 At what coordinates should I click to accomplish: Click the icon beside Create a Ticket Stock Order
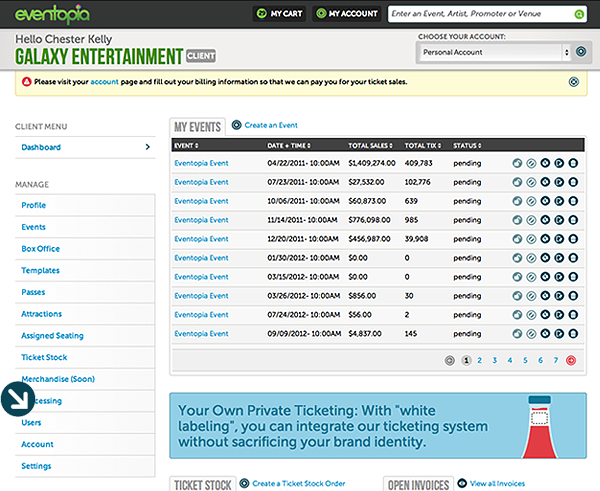244,483
